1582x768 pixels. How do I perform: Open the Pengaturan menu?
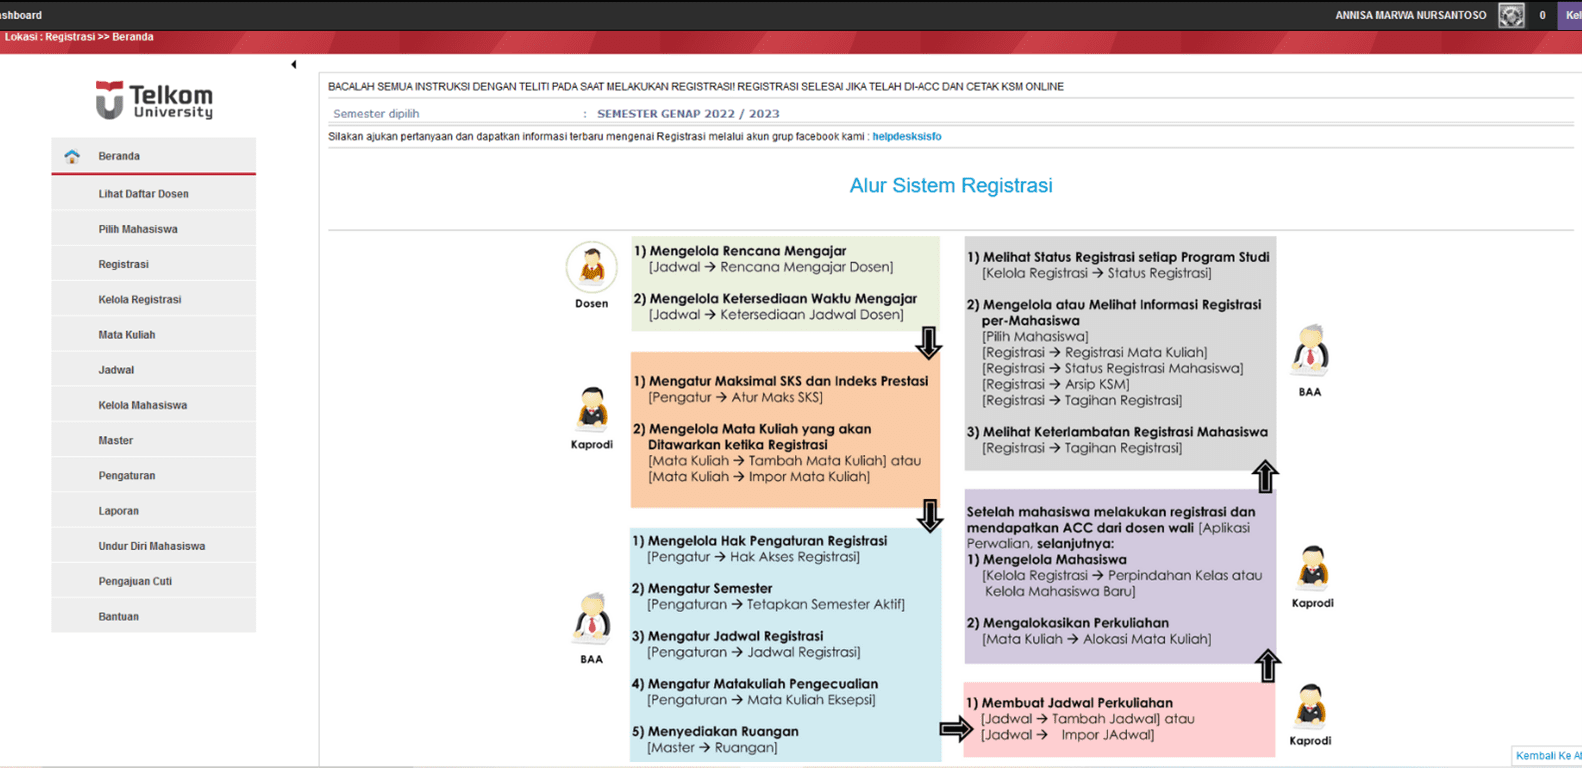126,476
